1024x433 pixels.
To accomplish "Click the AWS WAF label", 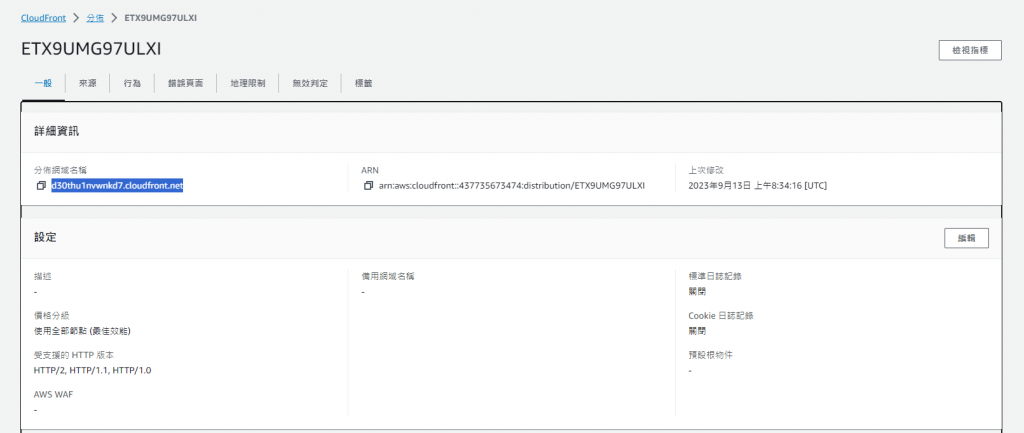I will [54, 394].
